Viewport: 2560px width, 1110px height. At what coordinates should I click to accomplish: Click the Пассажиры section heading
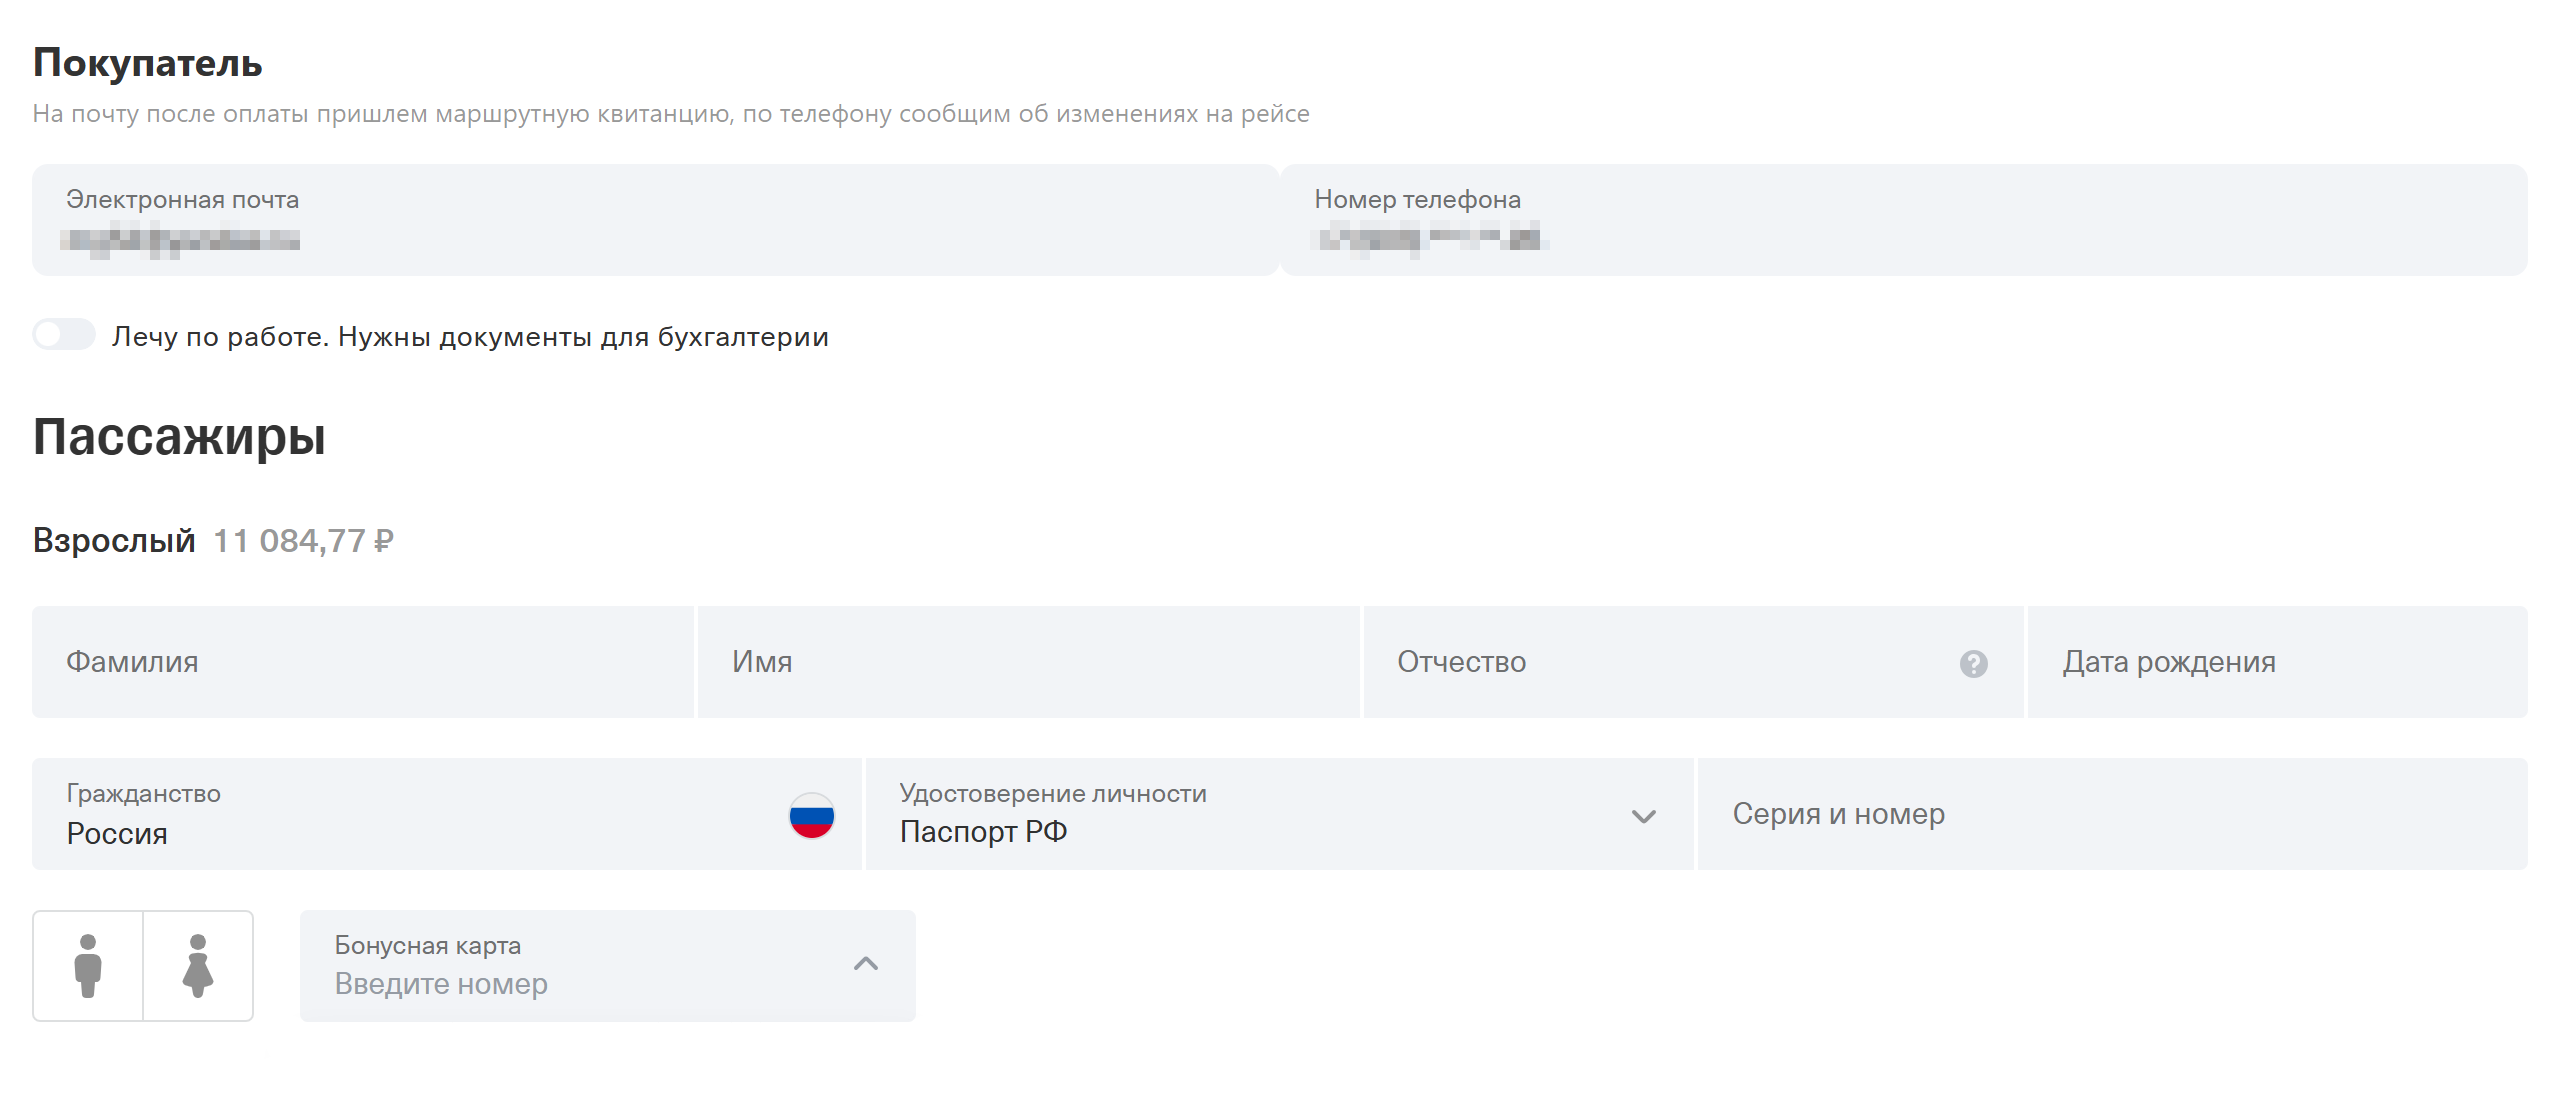179,437
